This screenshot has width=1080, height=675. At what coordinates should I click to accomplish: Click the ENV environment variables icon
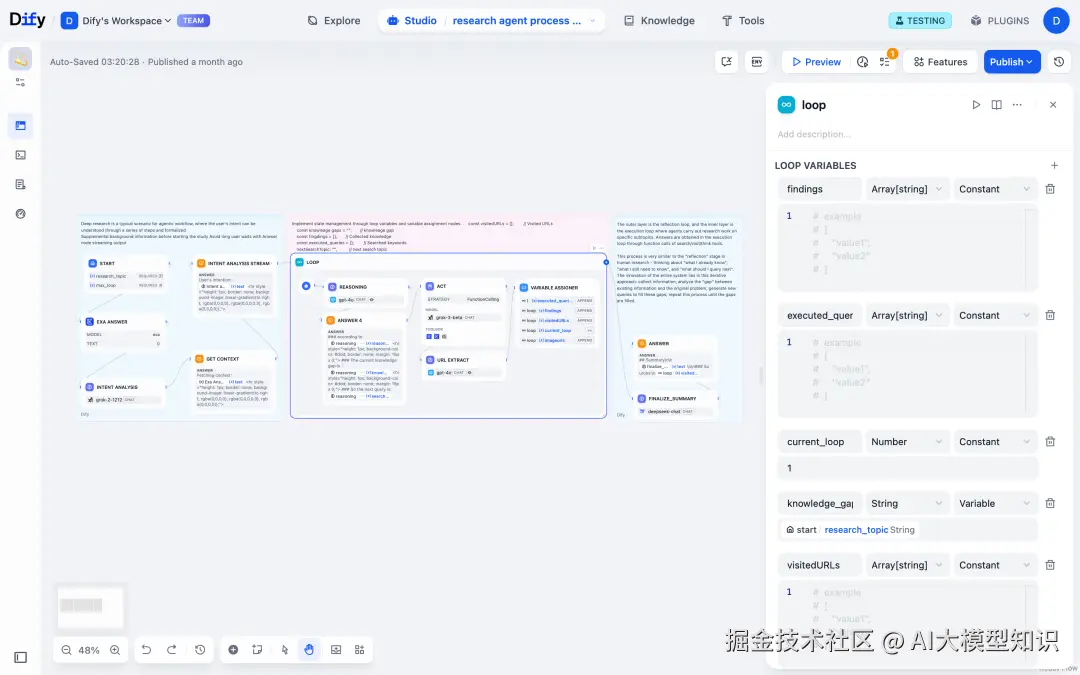[x=756, y=62]
